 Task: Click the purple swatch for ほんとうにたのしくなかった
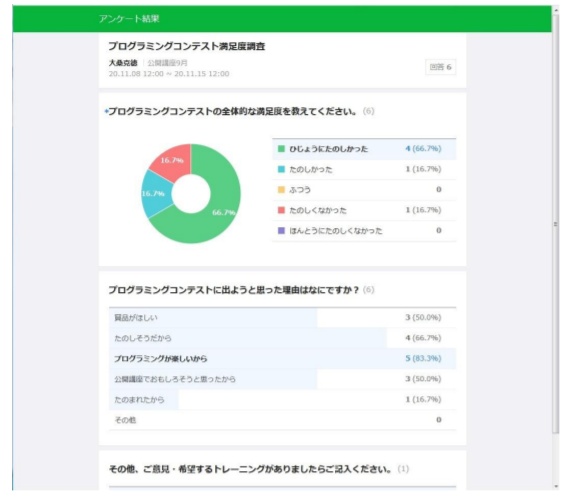(x=281, y=230)
